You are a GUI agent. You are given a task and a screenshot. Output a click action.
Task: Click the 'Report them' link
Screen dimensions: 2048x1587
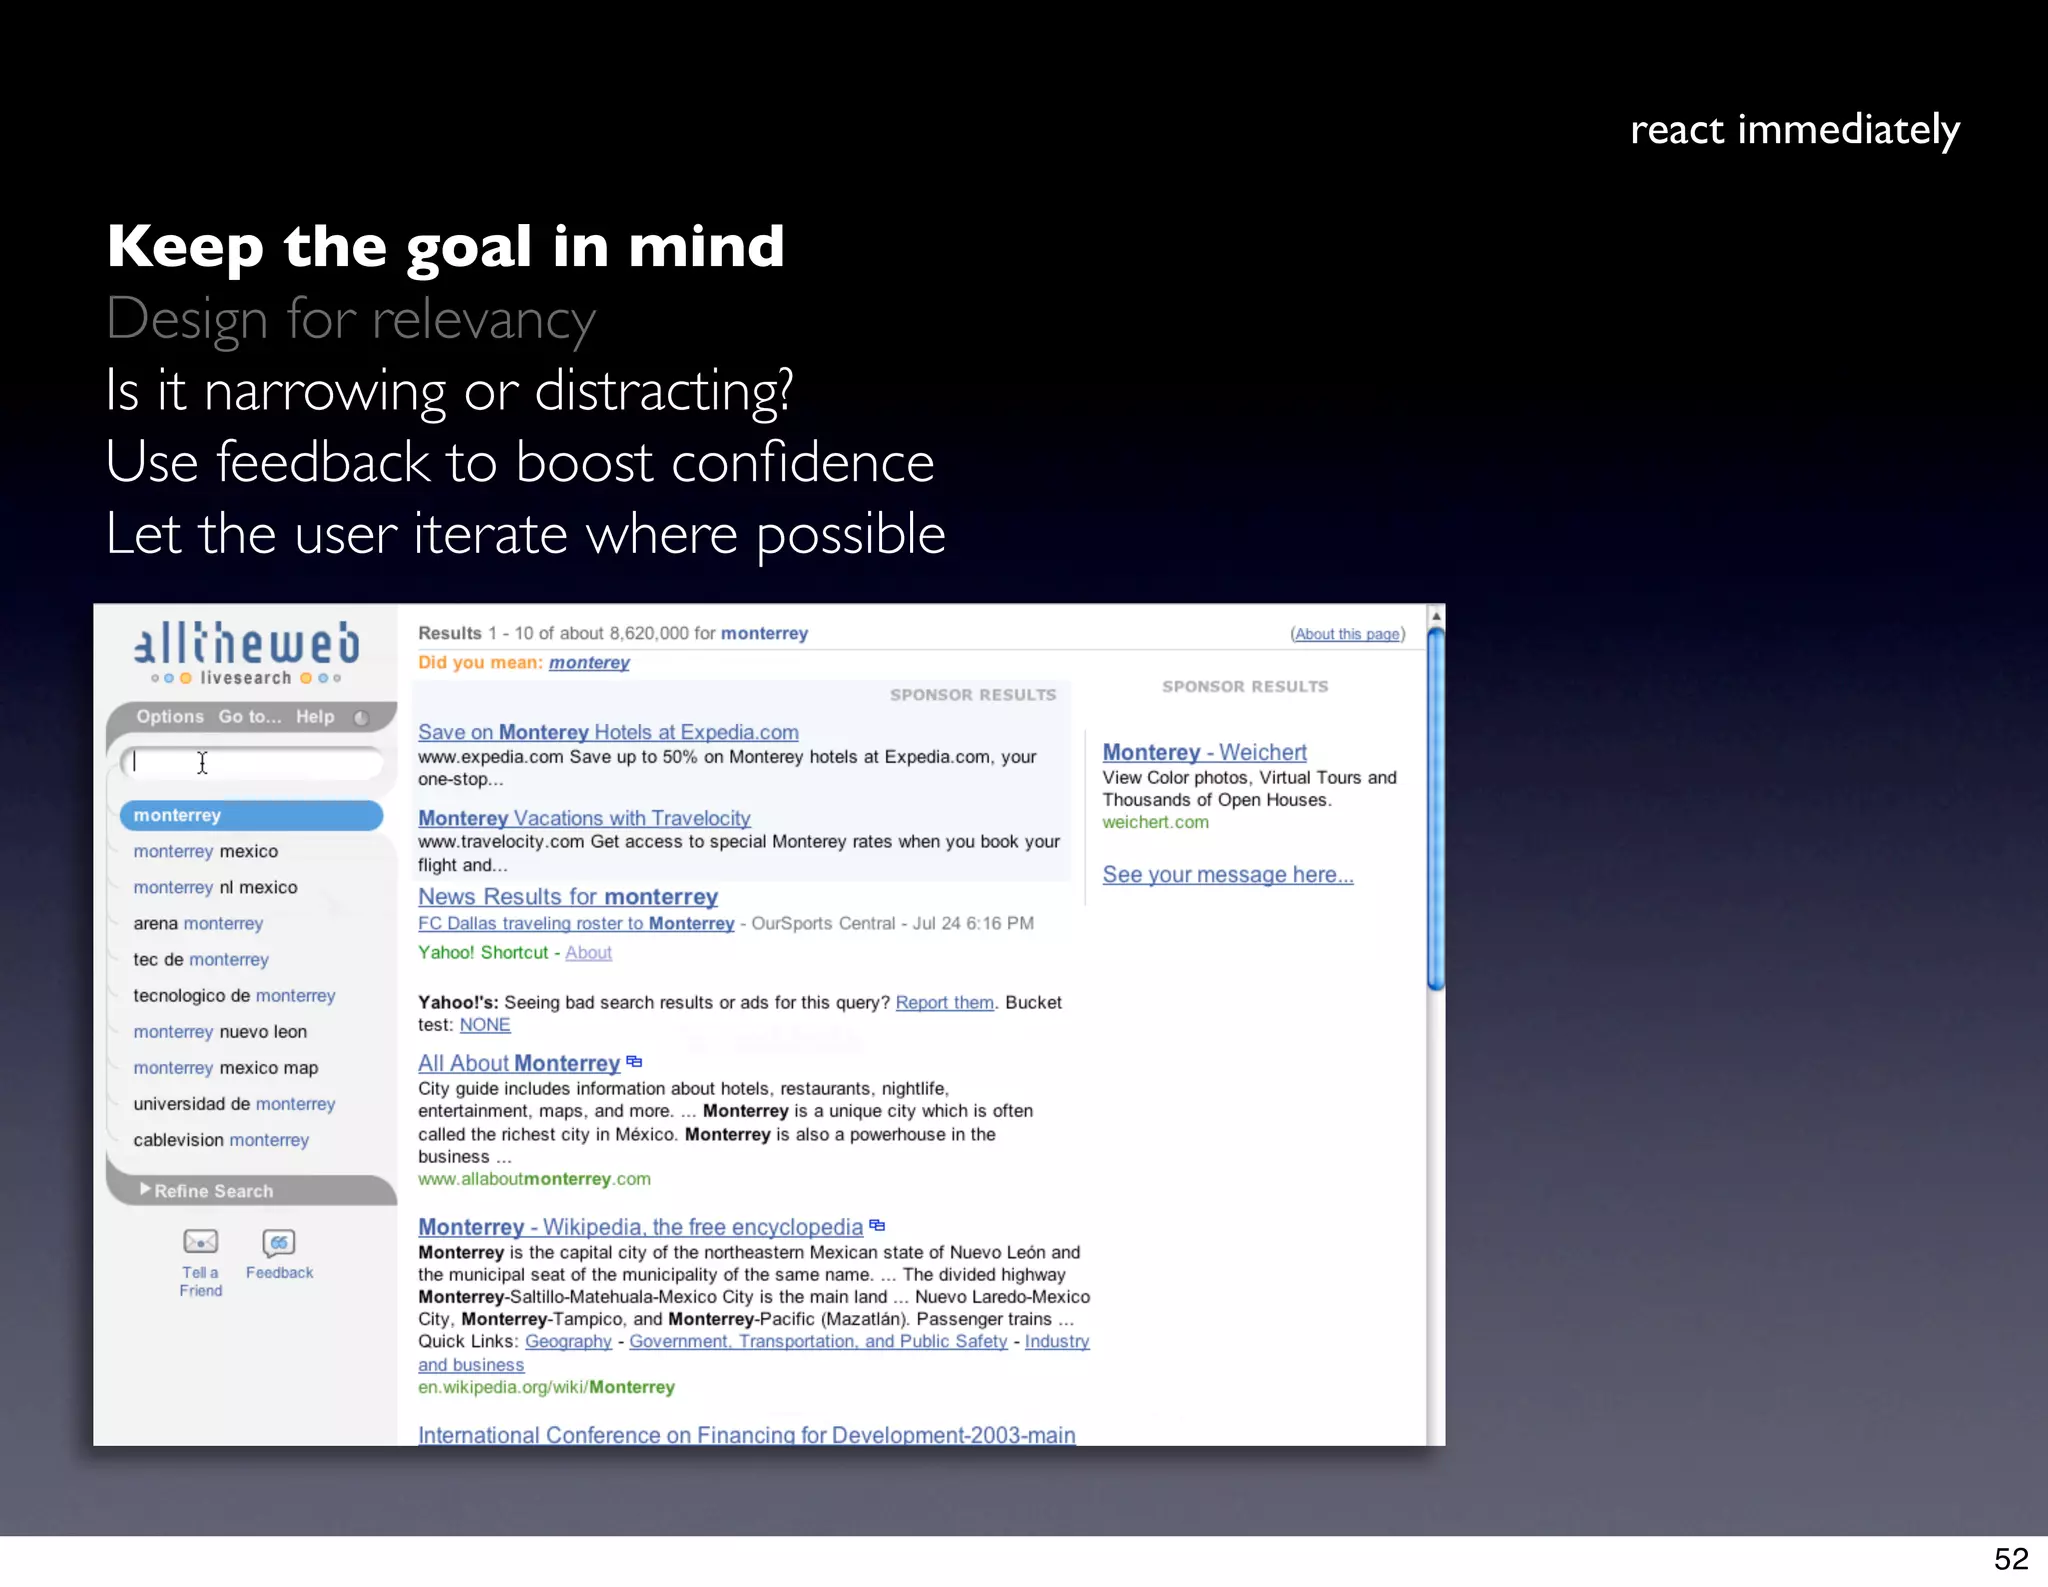coord(944,1002)
